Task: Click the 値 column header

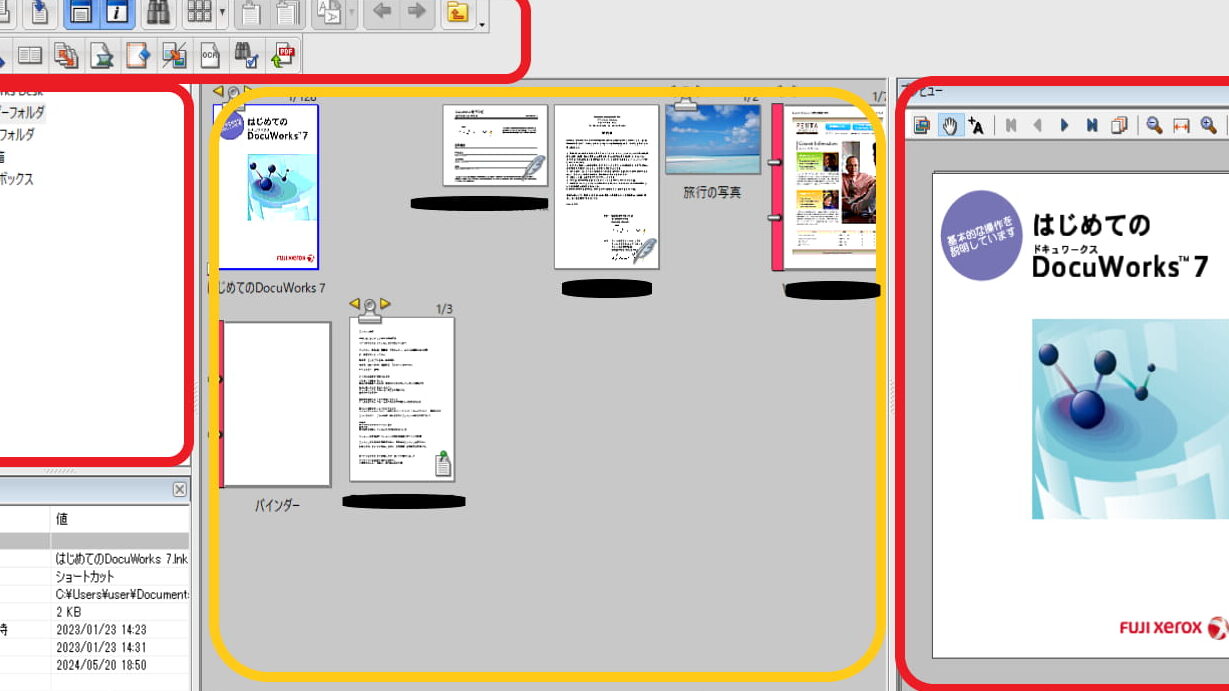Action: (120, 519)
